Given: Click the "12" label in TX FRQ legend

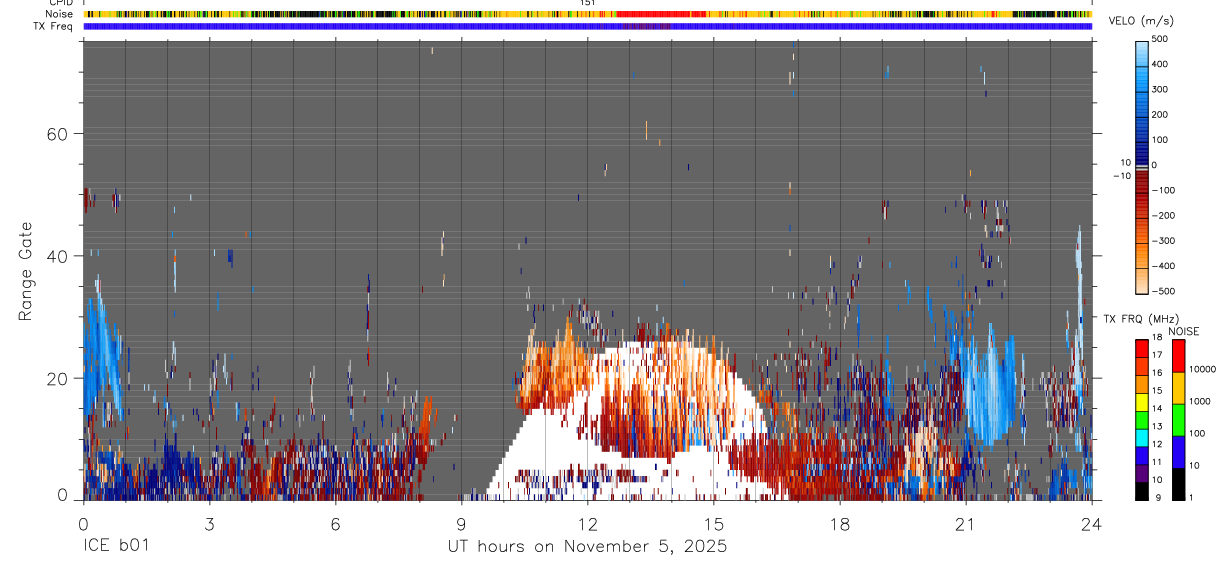Looking at the screenshot, I should (1157, 444).
